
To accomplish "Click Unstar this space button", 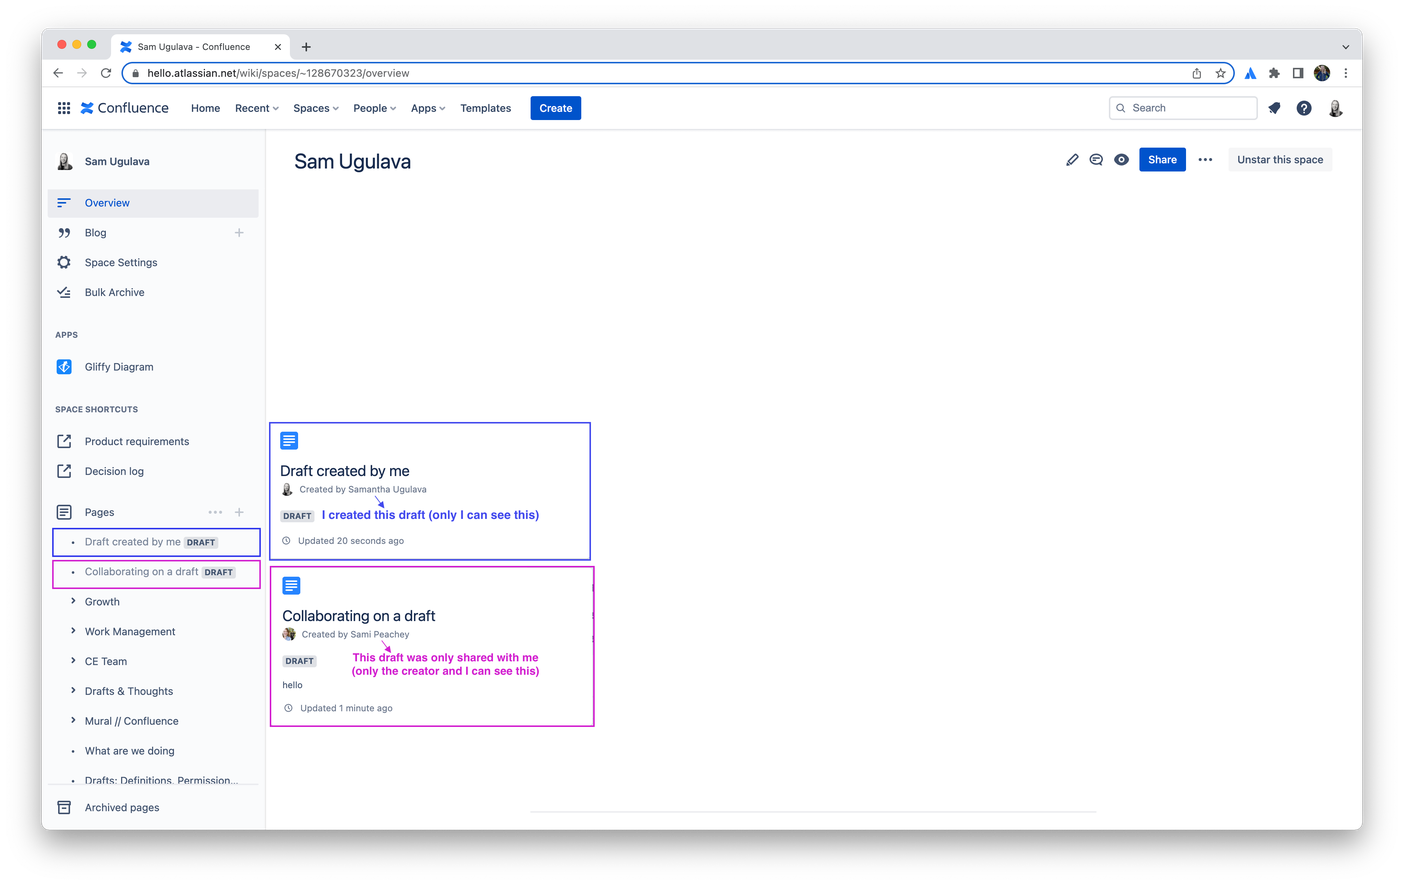I will click(x=1280, y=160).
